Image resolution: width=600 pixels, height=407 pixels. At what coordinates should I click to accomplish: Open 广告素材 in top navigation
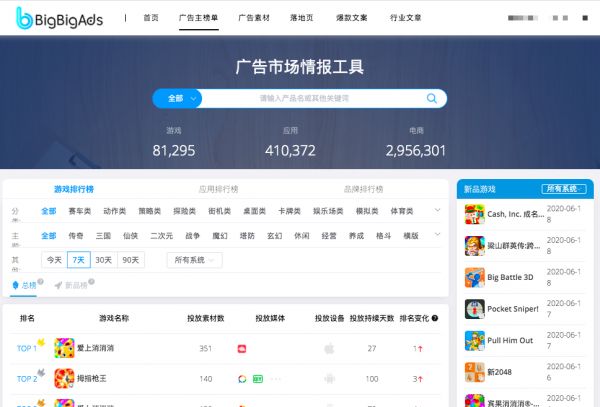tap(254, 18)
